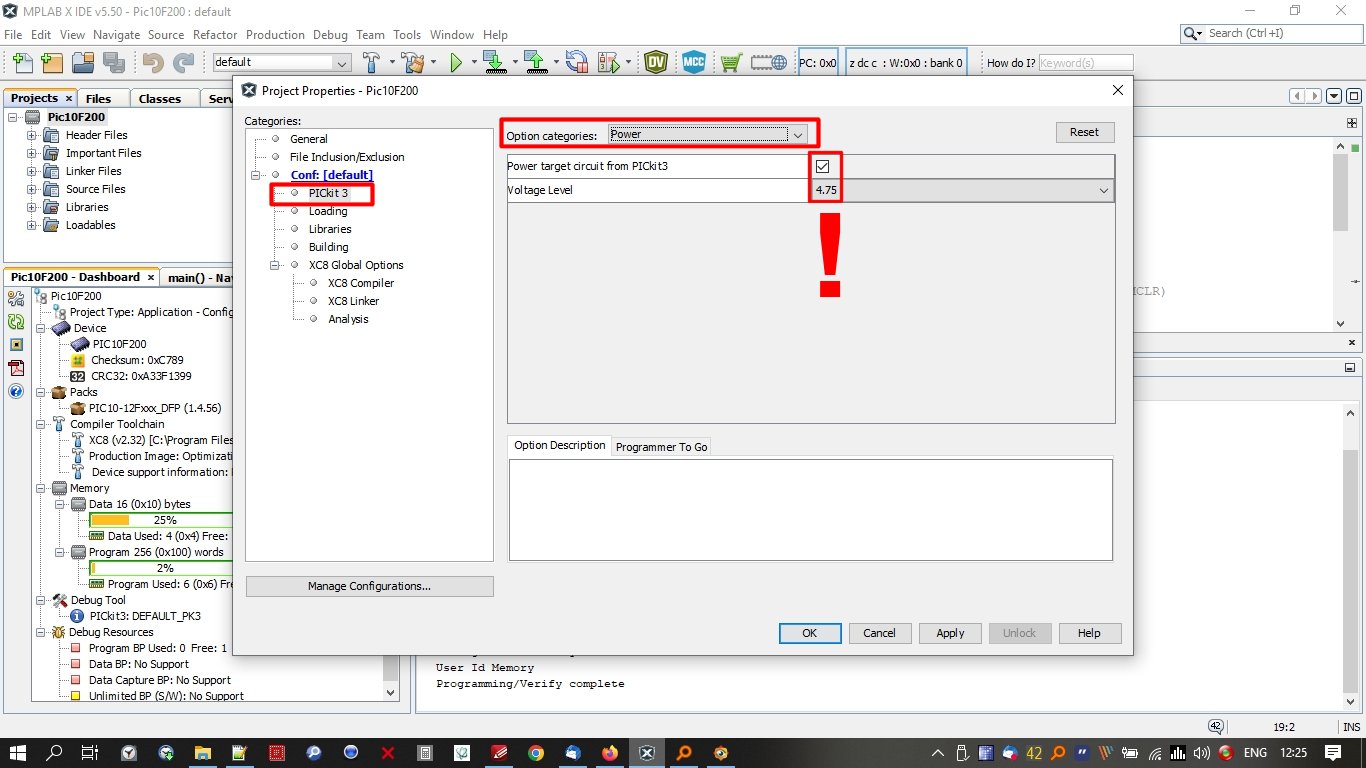Click dashboard project properties wrench icon

point(16,299)
